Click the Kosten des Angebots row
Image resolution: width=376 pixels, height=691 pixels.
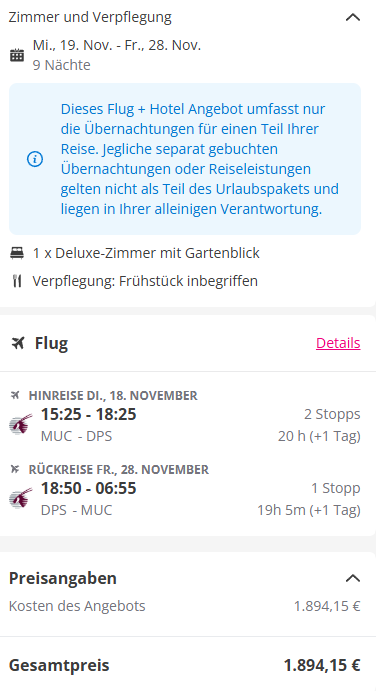pos(185,606)
